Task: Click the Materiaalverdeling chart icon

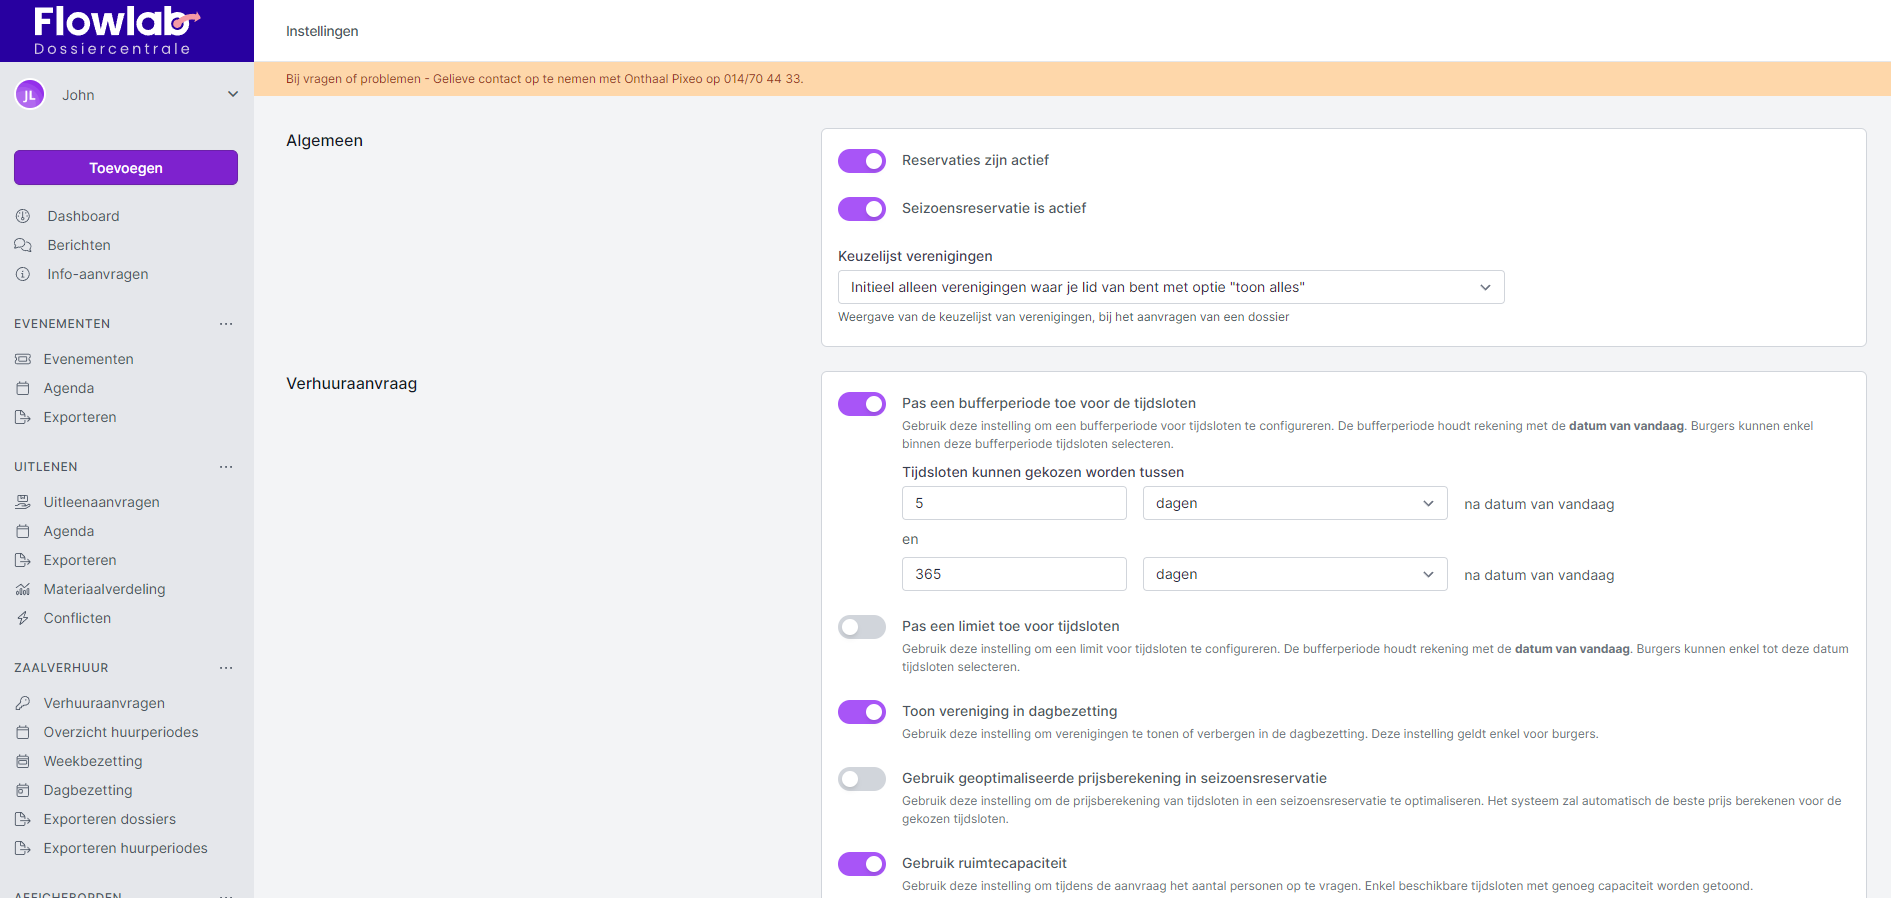Action: [23, 589]
